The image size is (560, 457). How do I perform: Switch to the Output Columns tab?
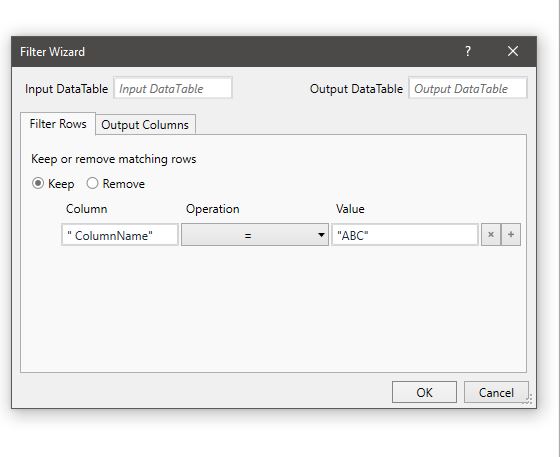pos(145,125)
